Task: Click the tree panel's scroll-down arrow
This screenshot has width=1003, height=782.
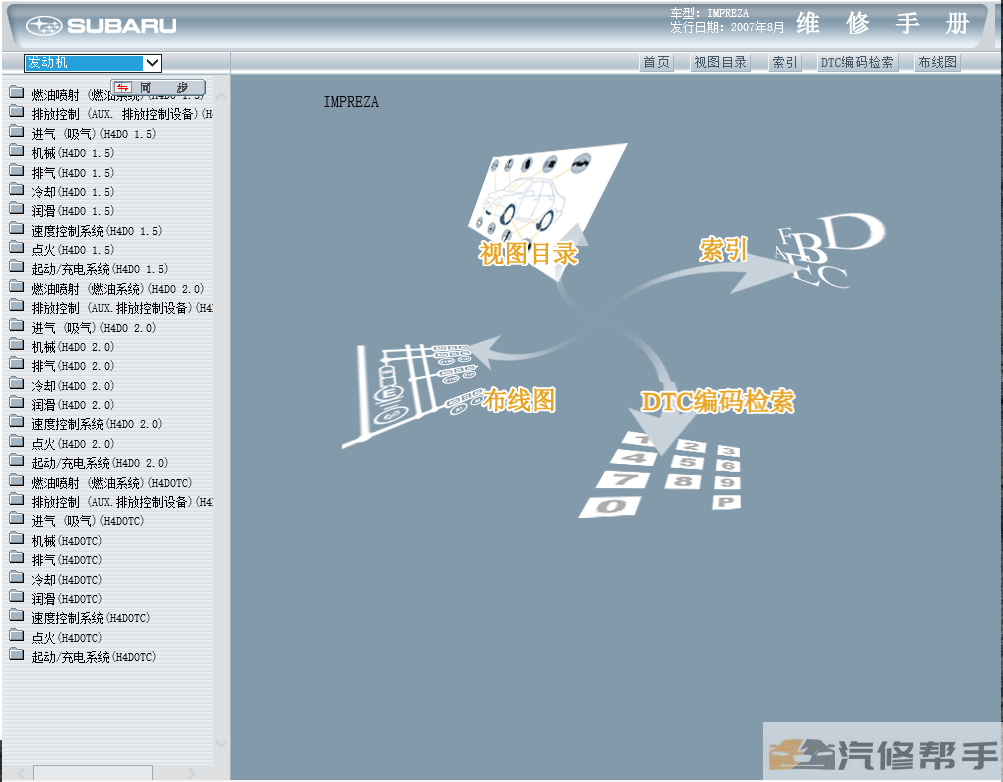Action: (221, 743)
